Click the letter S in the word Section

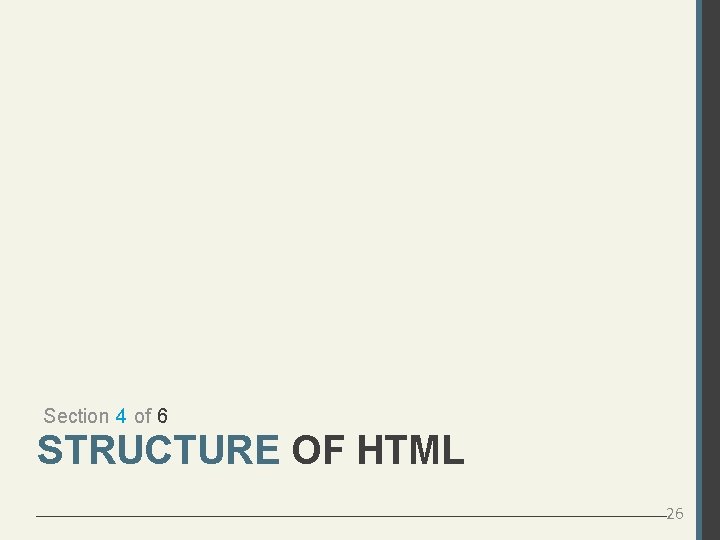pos(50,416)
